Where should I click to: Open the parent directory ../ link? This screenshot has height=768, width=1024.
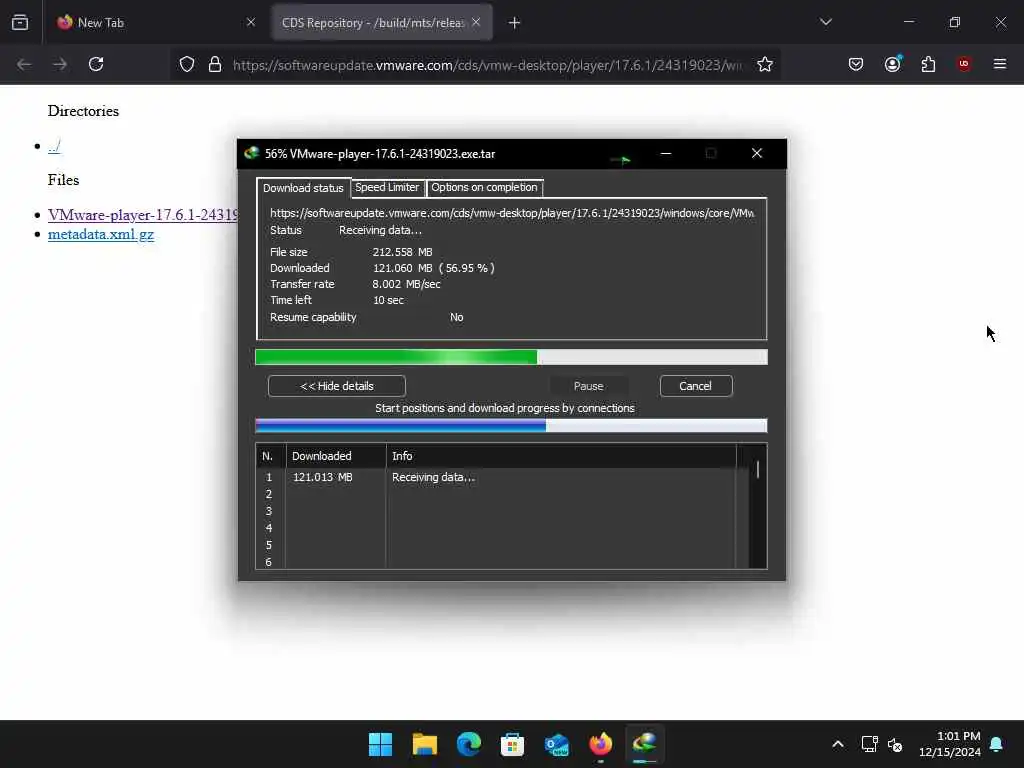[54, 146]
